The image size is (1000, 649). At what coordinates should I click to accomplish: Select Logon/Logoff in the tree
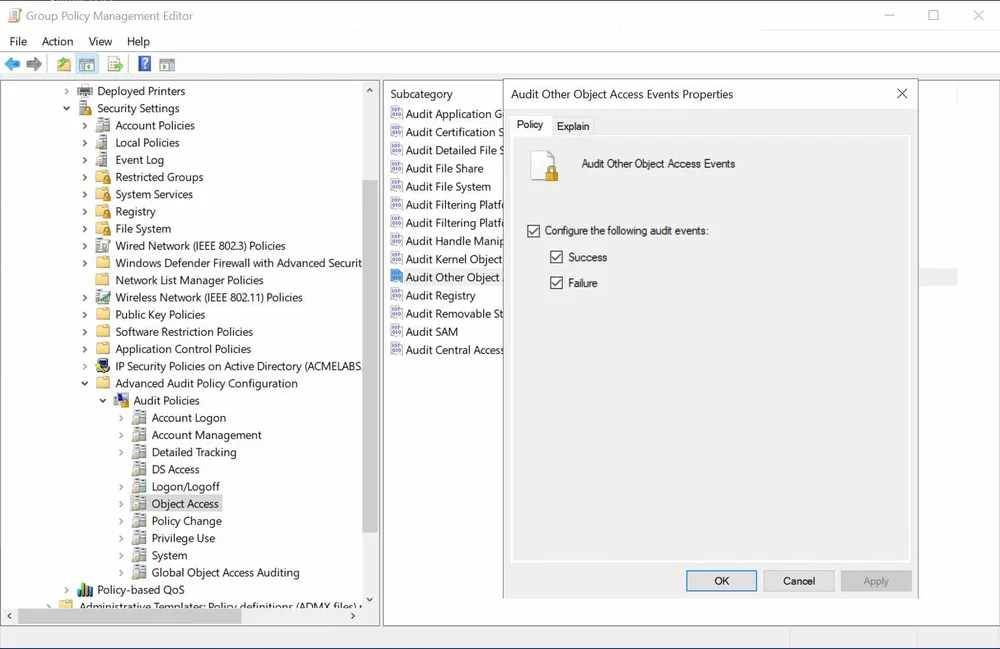click(x=186, y=486)
